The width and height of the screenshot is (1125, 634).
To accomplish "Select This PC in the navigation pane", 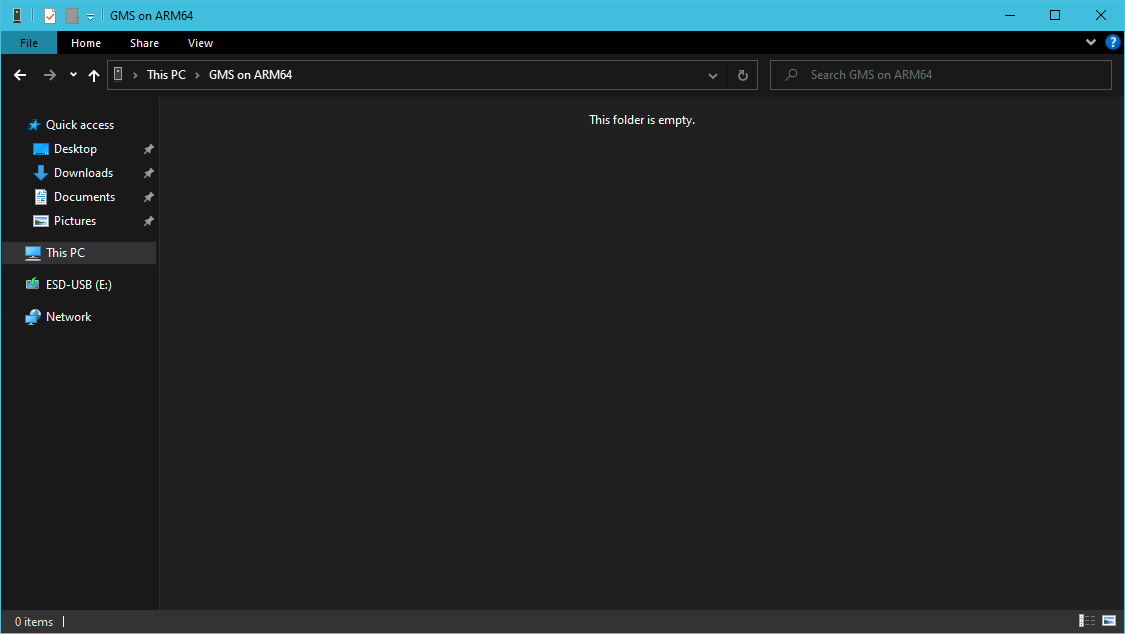I will click(x=79, y=252).
